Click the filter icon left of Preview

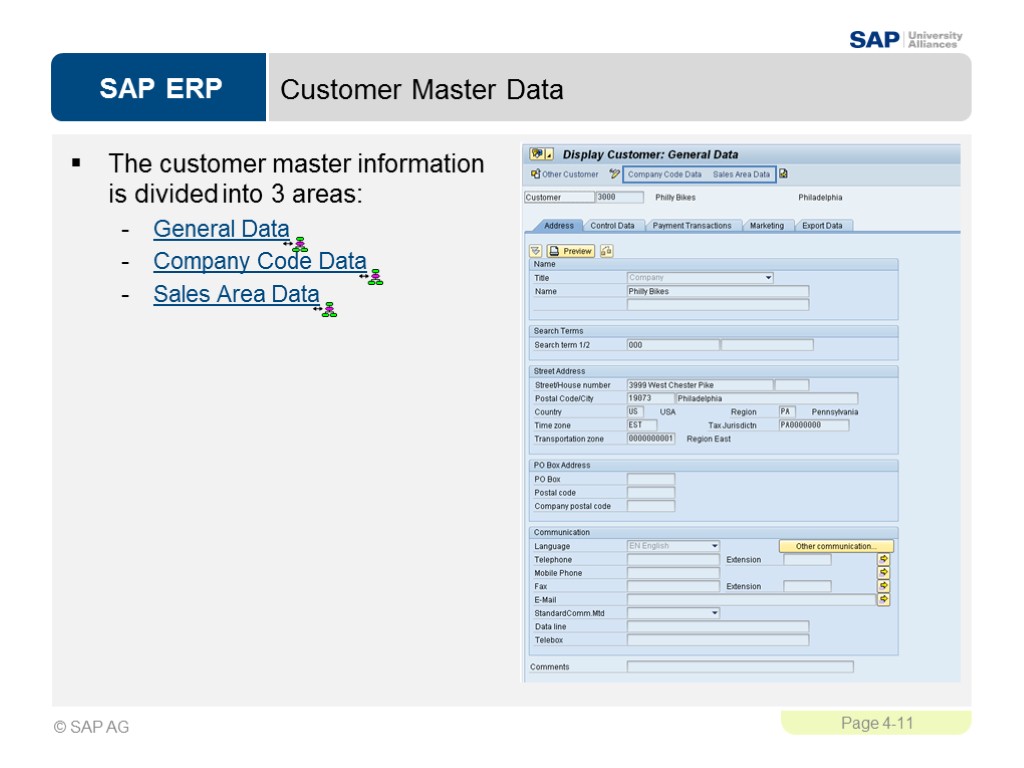tap(534, 251)
